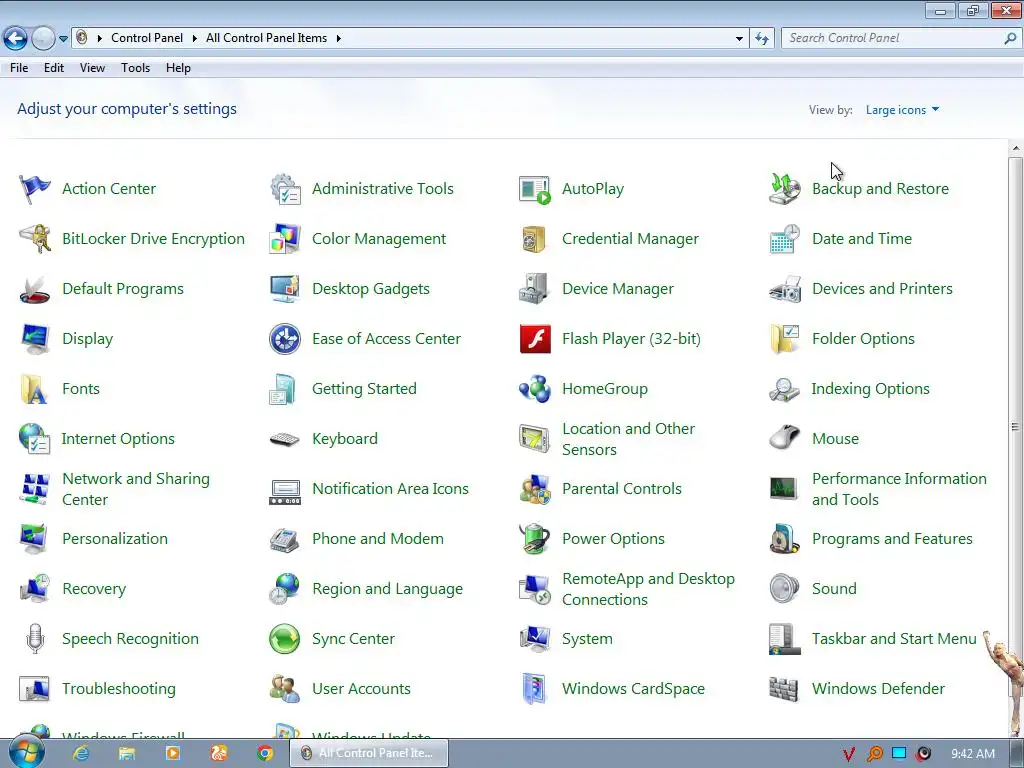Open the Administrative Tools gear icon

click(x=285, y=189)
